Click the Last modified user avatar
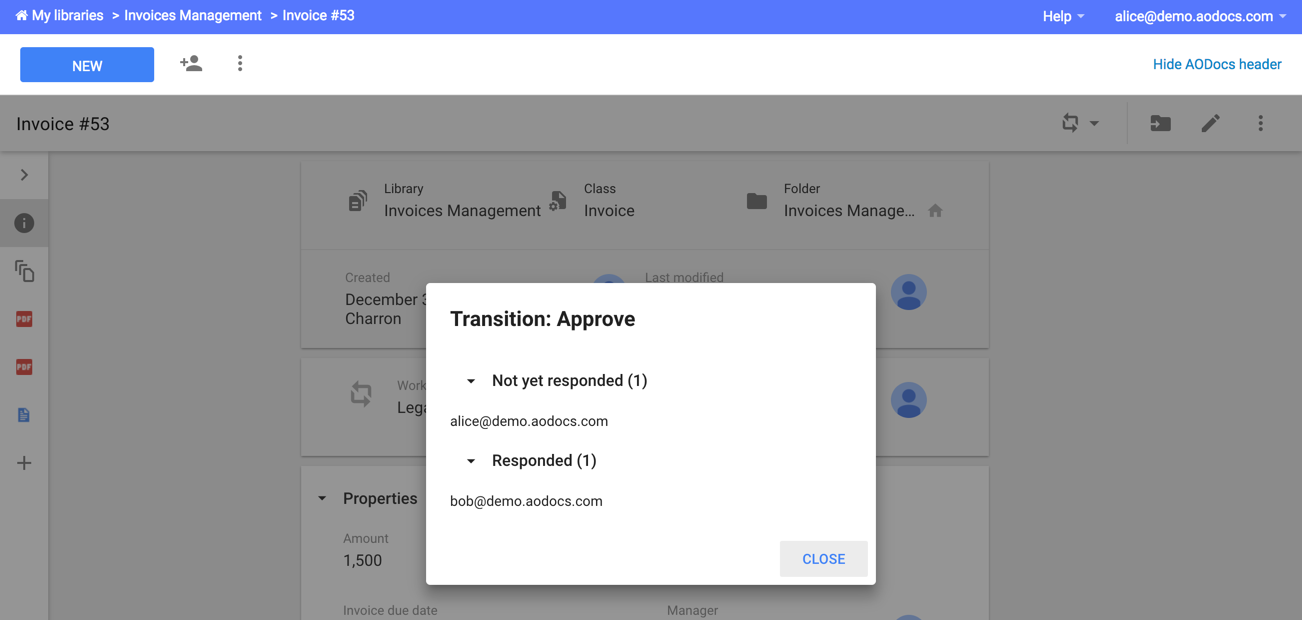Viewport: 1302px width, 620px height. pyautogui.click(x=908, y=292)
